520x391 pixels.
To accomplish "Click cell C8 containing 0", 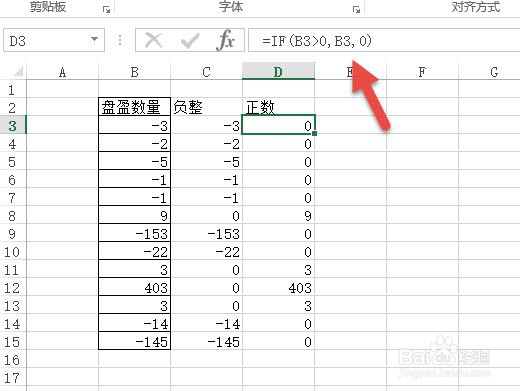I will (206, 215).
